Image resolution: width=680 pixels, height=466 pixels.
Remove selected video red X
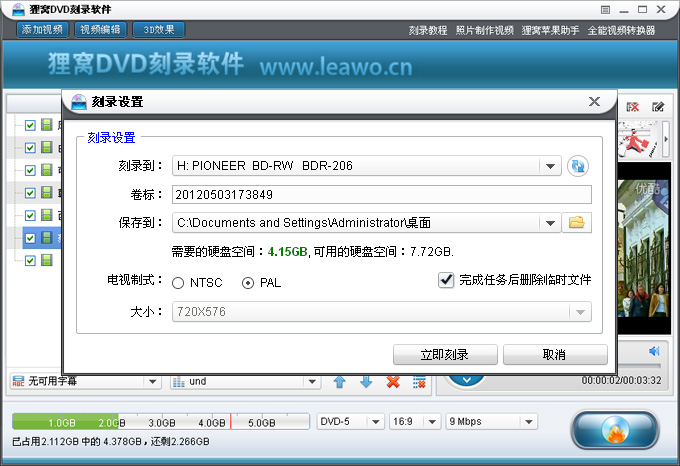pyautogui.click(x=393, y=382)
